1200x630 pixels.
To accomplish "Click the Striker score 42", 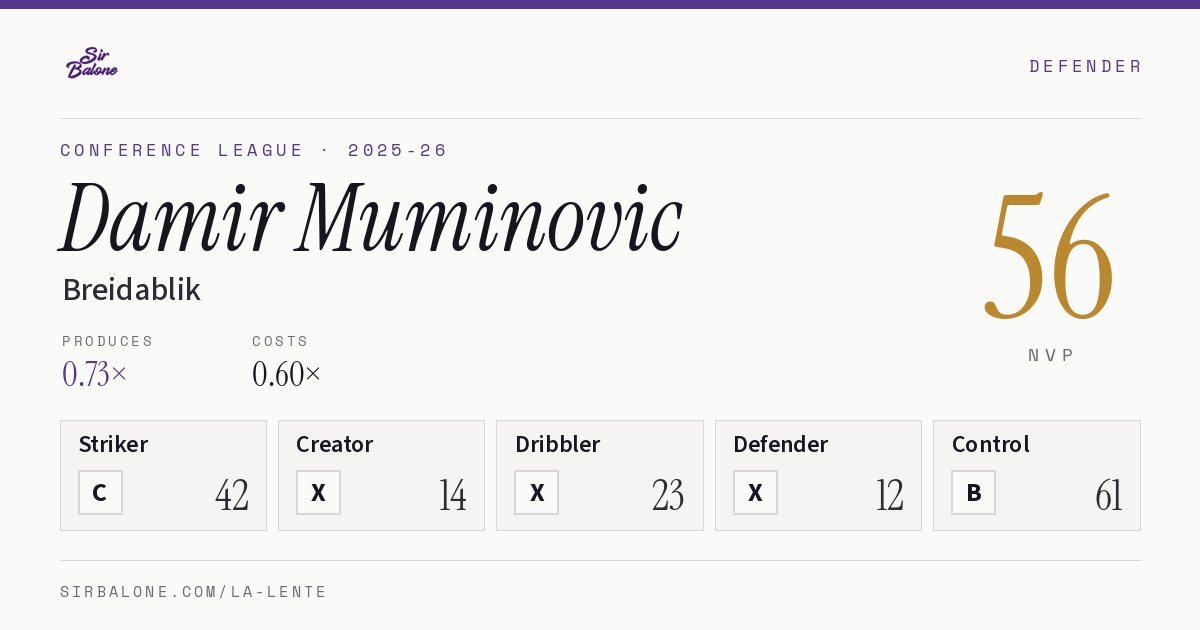I will tap(232, 495).
